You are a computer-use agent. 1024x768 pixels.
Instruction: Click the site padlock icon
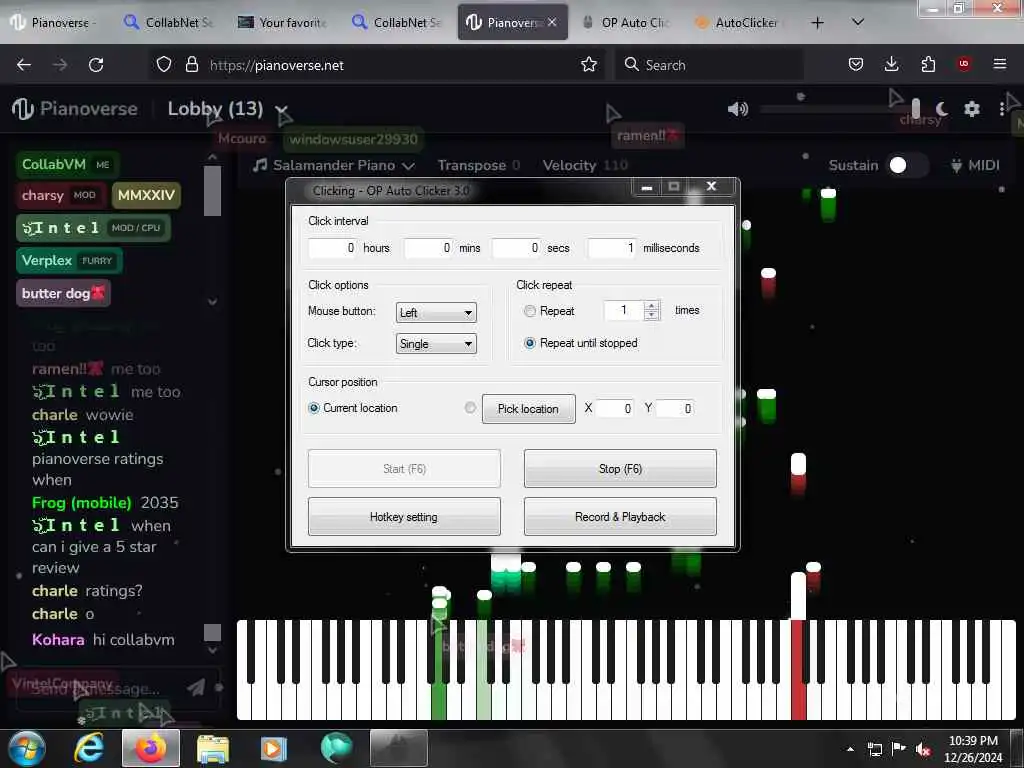tap(191, 65)
